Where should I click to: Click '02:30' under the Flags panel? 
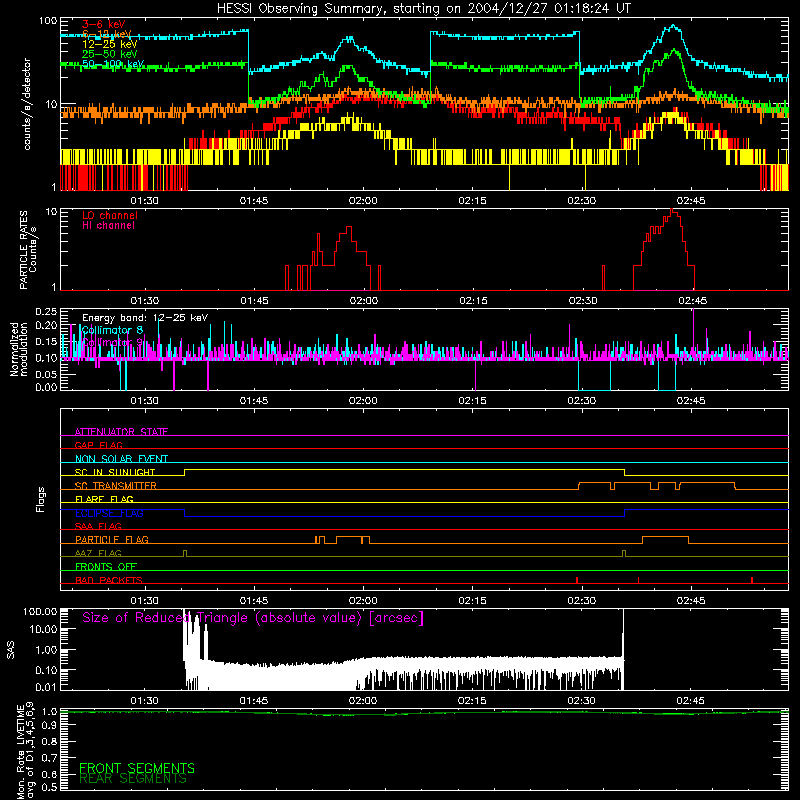[582, 601]
